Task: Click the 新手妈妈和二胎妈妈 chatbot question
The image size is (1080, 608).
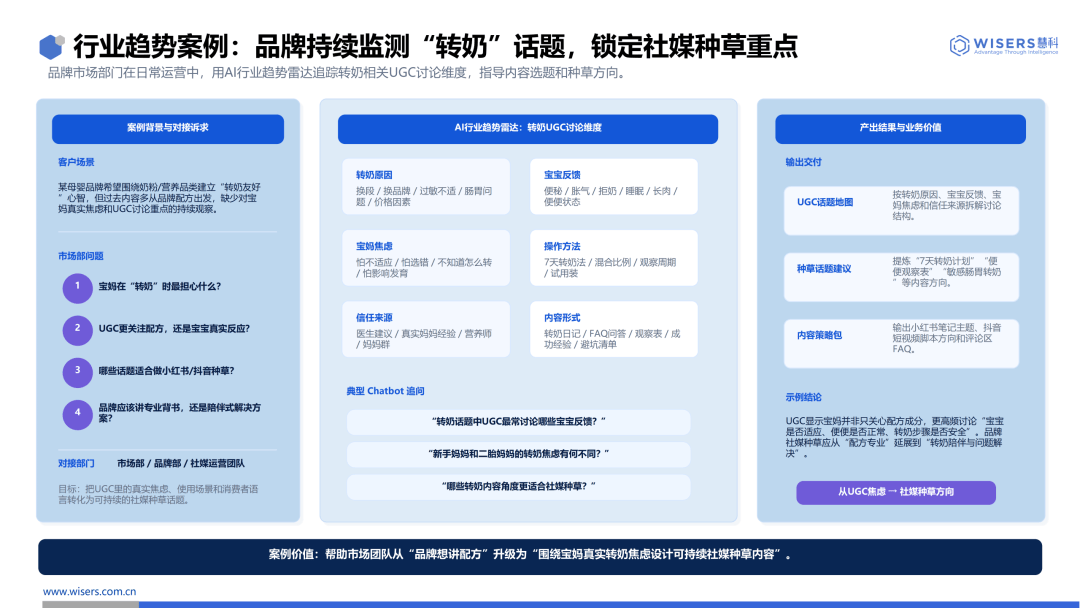Action: click(x=518, y=454)
